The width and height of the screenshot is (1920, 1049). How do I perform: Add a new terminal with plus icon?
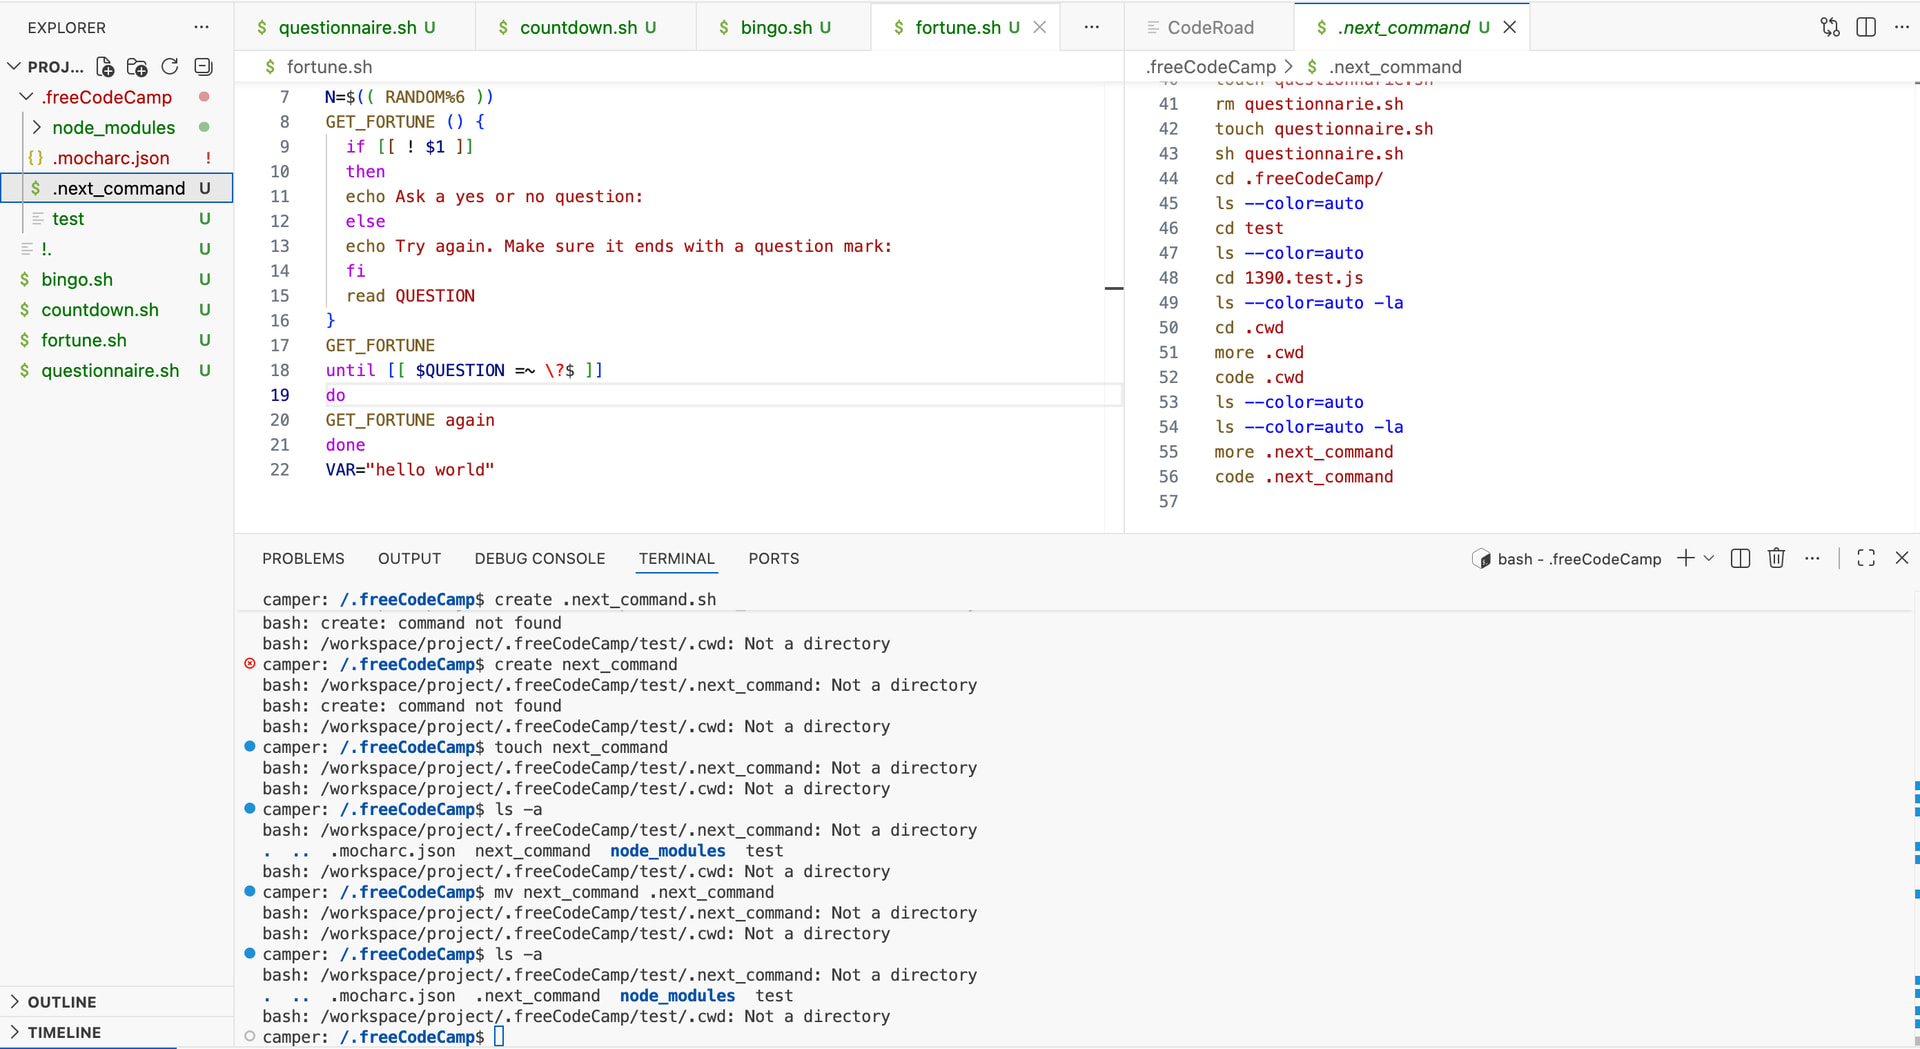[x=1685, y=558]
